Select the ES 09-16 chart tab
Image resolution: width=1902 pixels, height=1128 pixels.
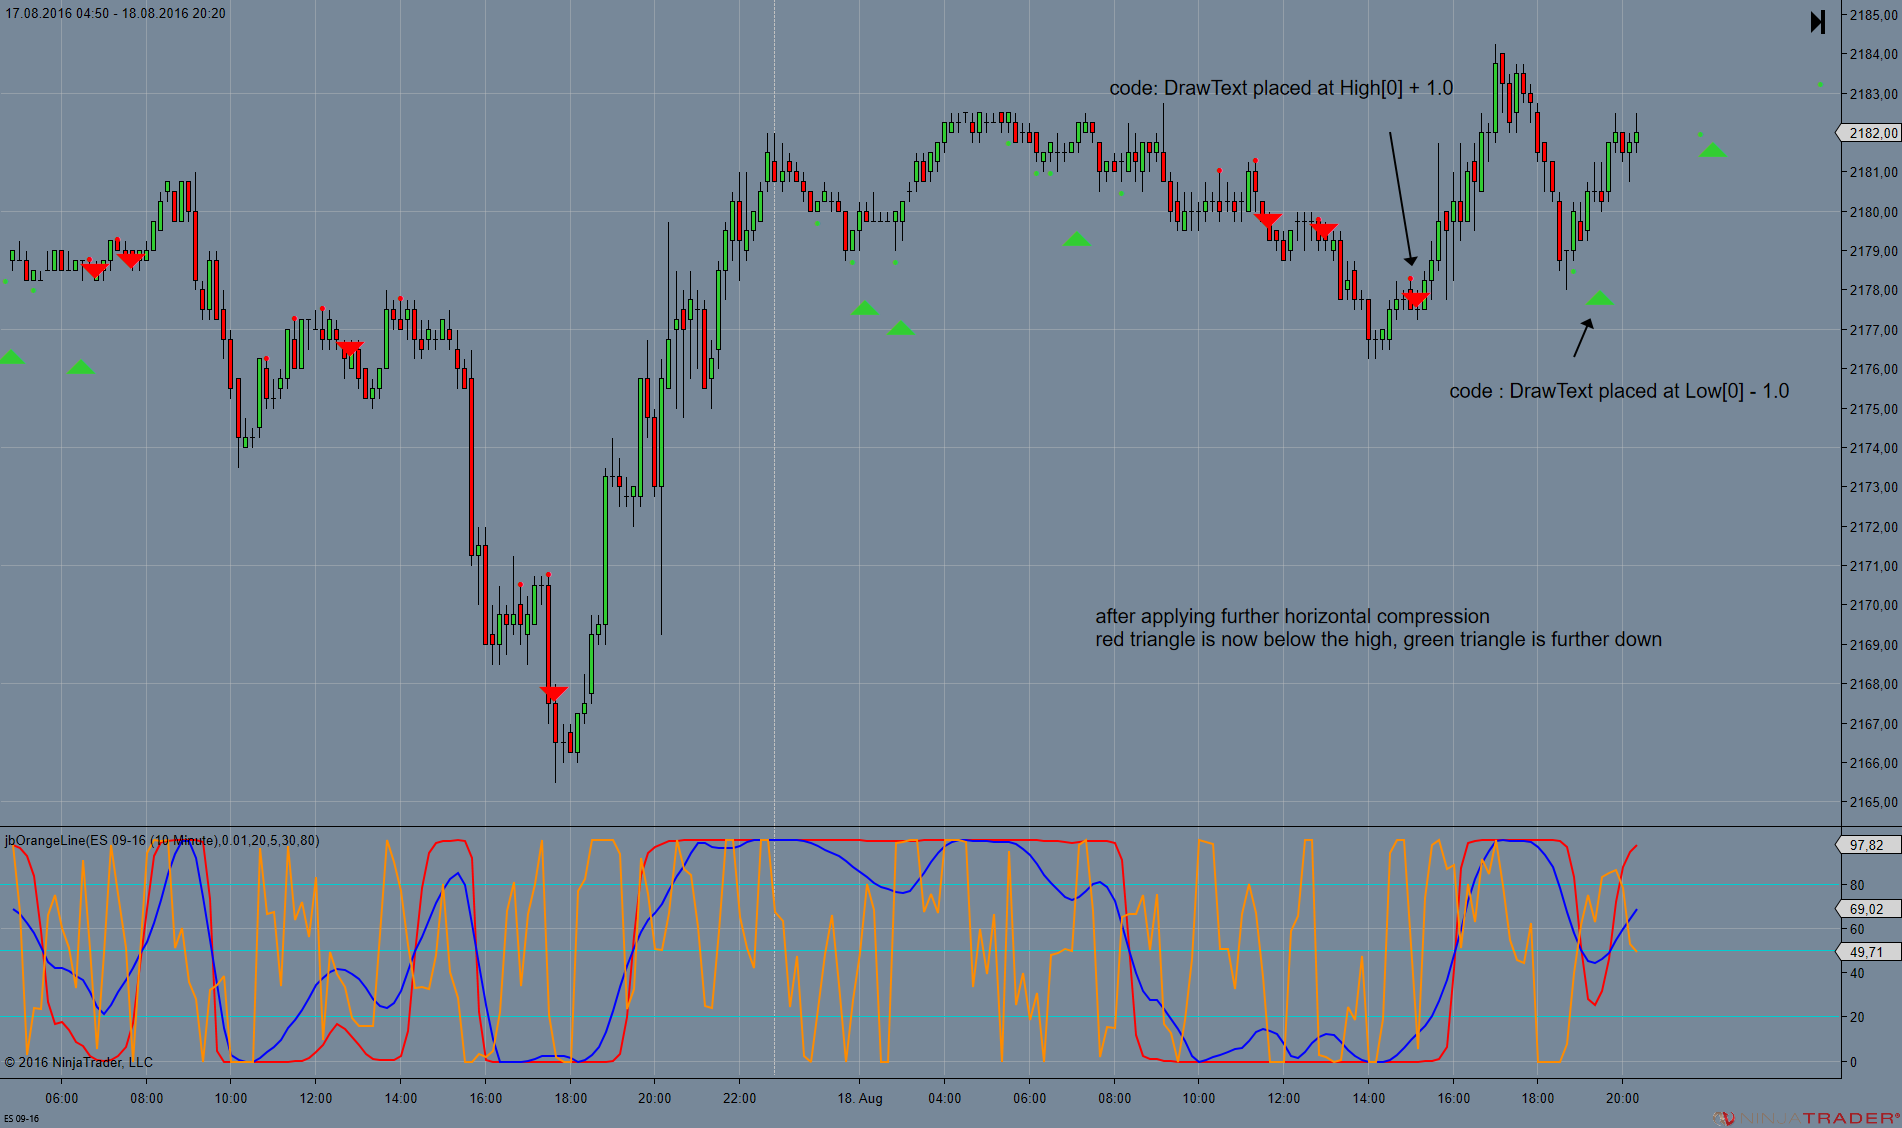coord(21,1118)
